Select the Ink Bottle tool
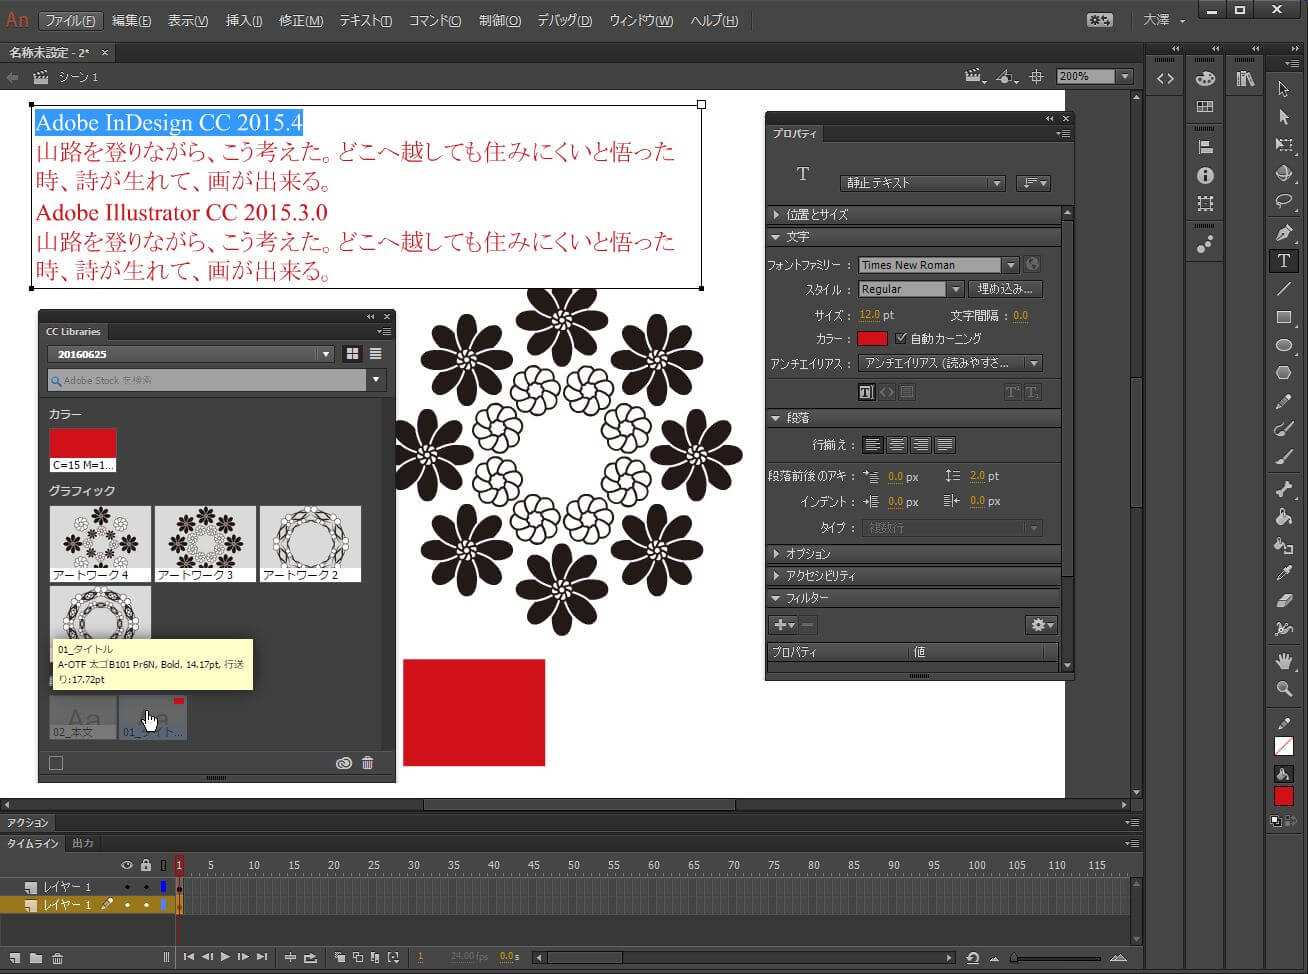The height and width of the screenshot is (974, 1308). [x=1284, y=545]
